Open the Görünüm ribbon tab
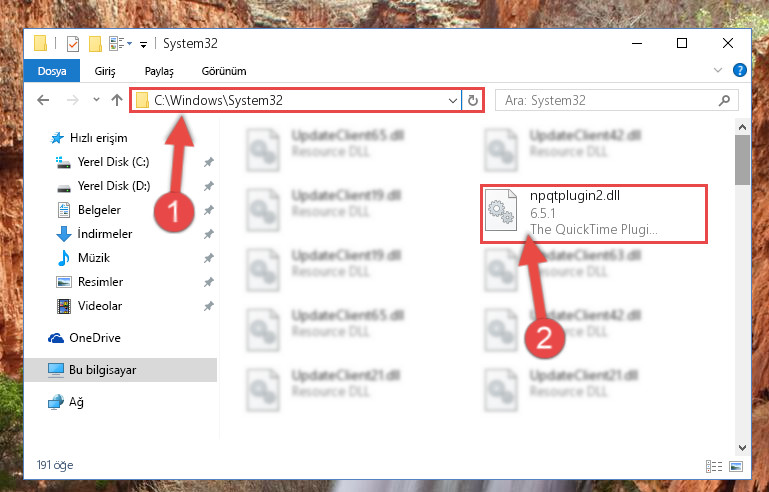 click(224, 71)
